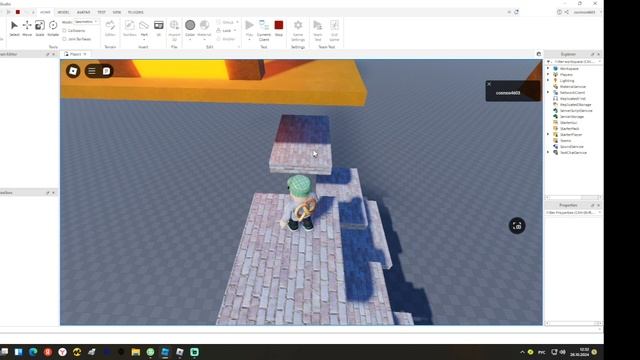Open the terrain Editor
The image size is (640, 360).
point(110,28)
